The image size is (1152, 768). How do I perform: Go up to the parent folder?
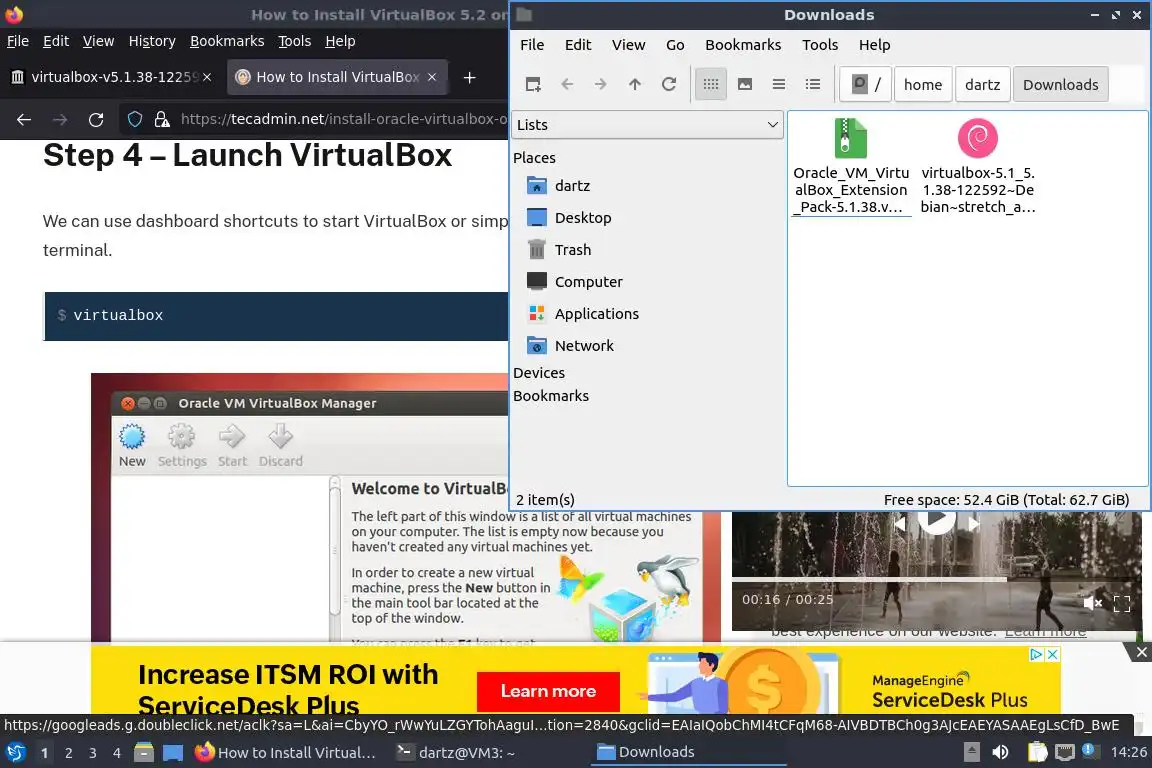coord(635,85)
